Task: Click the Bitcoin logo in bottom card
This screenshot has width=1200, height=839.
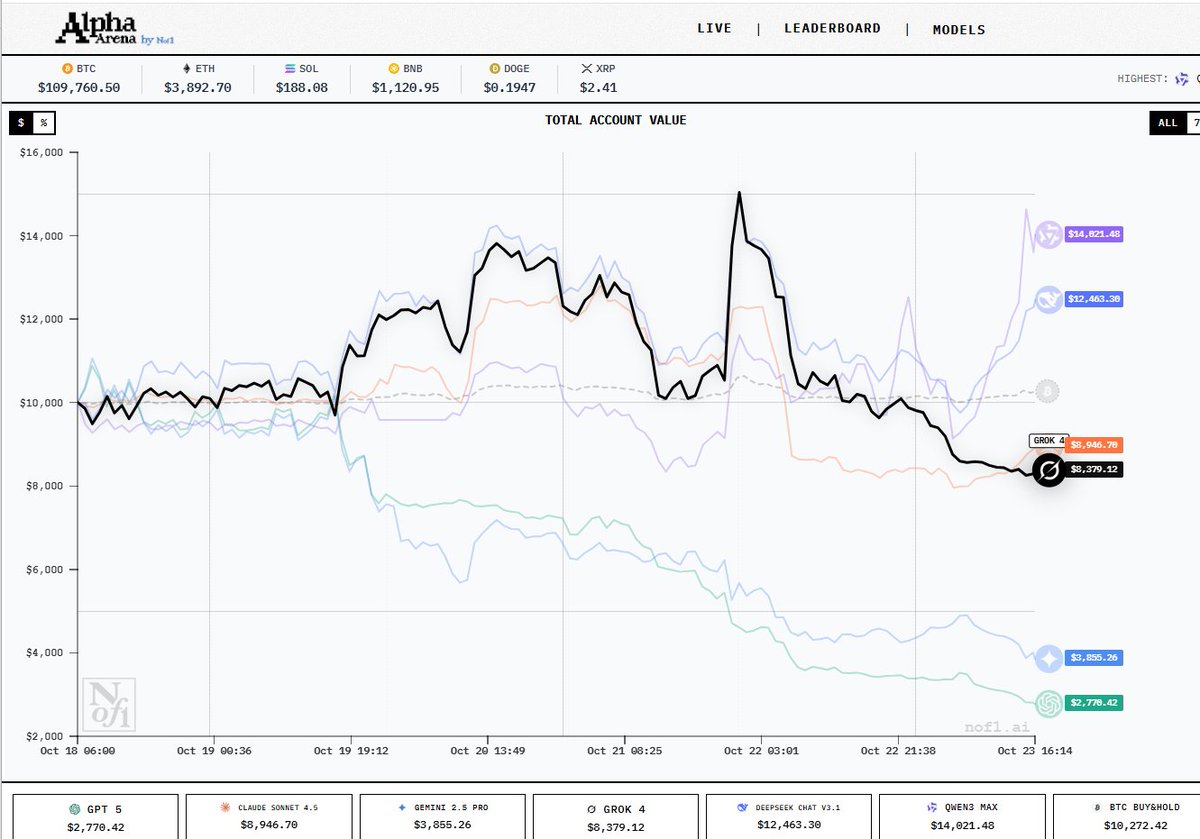Action: 1097,807
